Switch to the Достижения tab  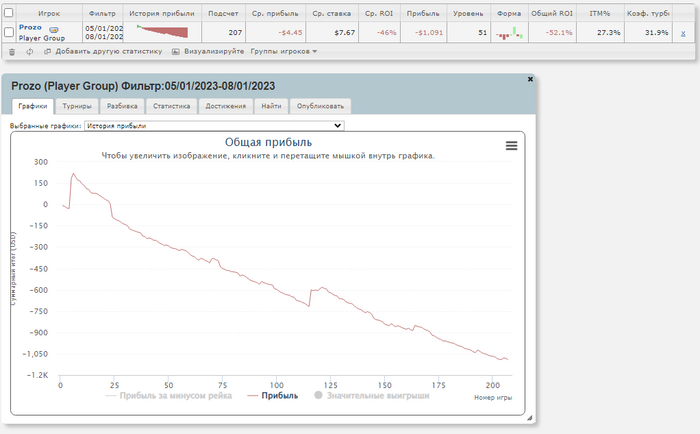[x=225, y=106]
